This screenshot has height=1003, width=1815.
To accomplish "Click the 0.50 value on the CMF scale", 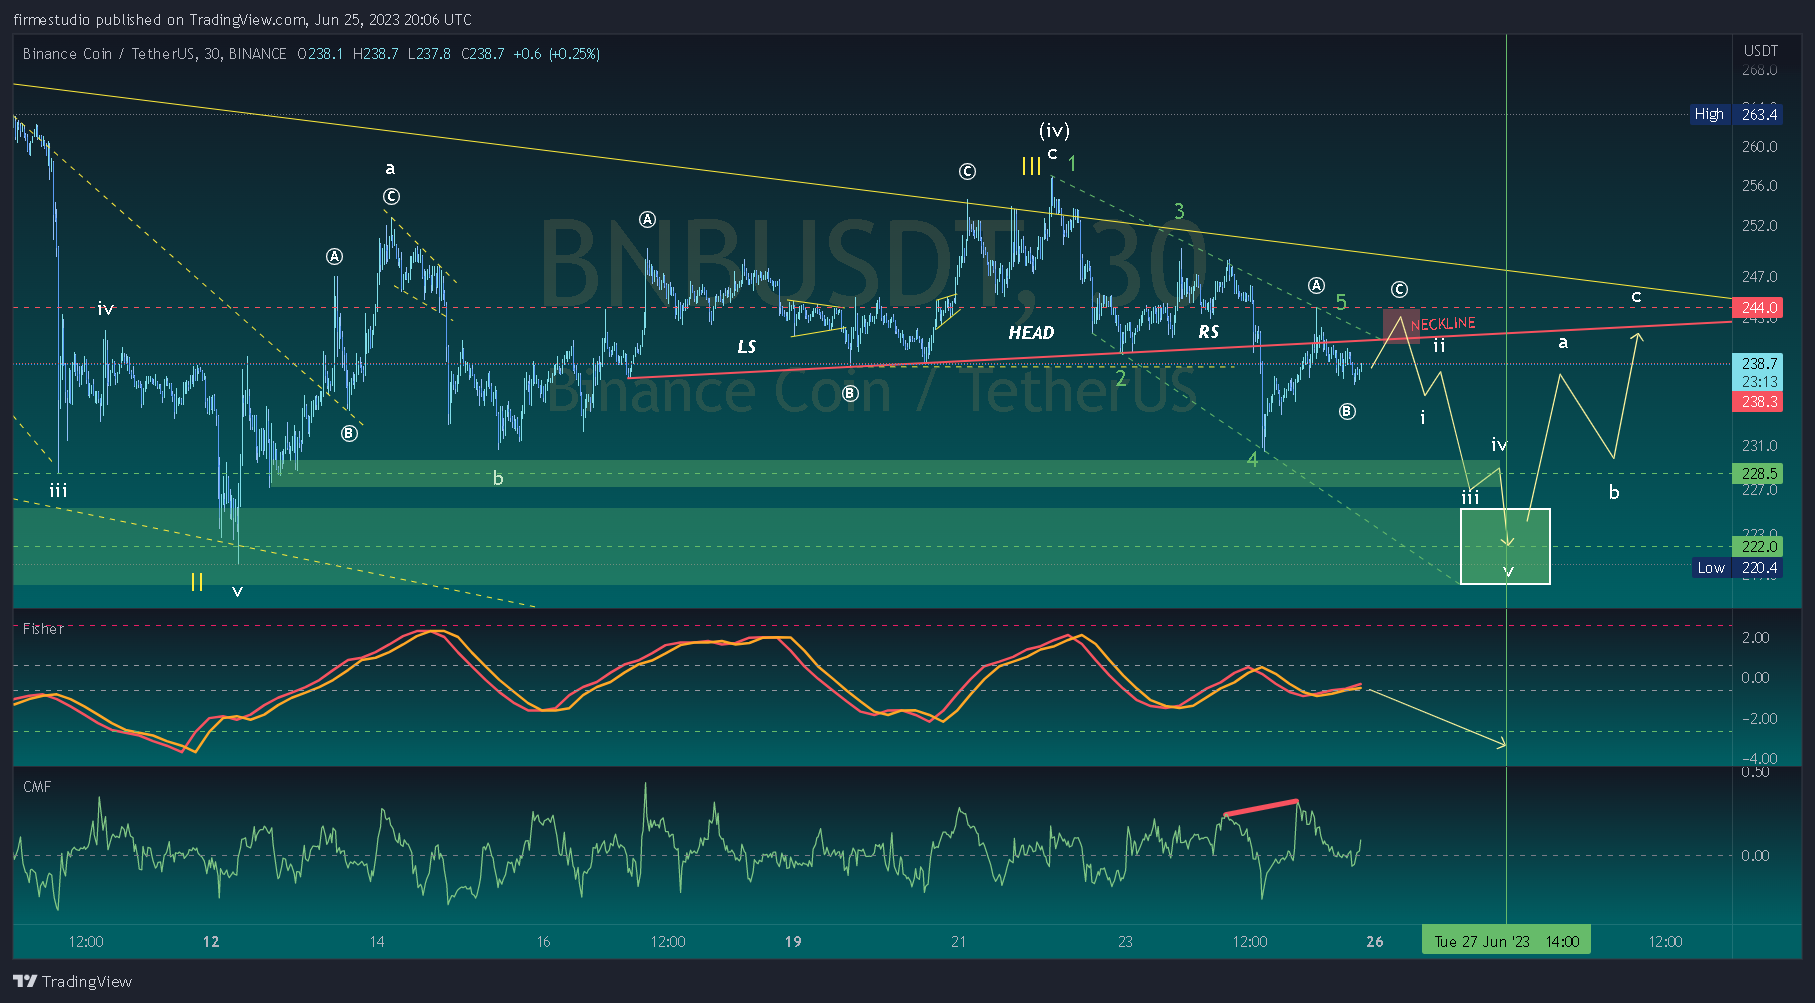I will click(1755, 772).
